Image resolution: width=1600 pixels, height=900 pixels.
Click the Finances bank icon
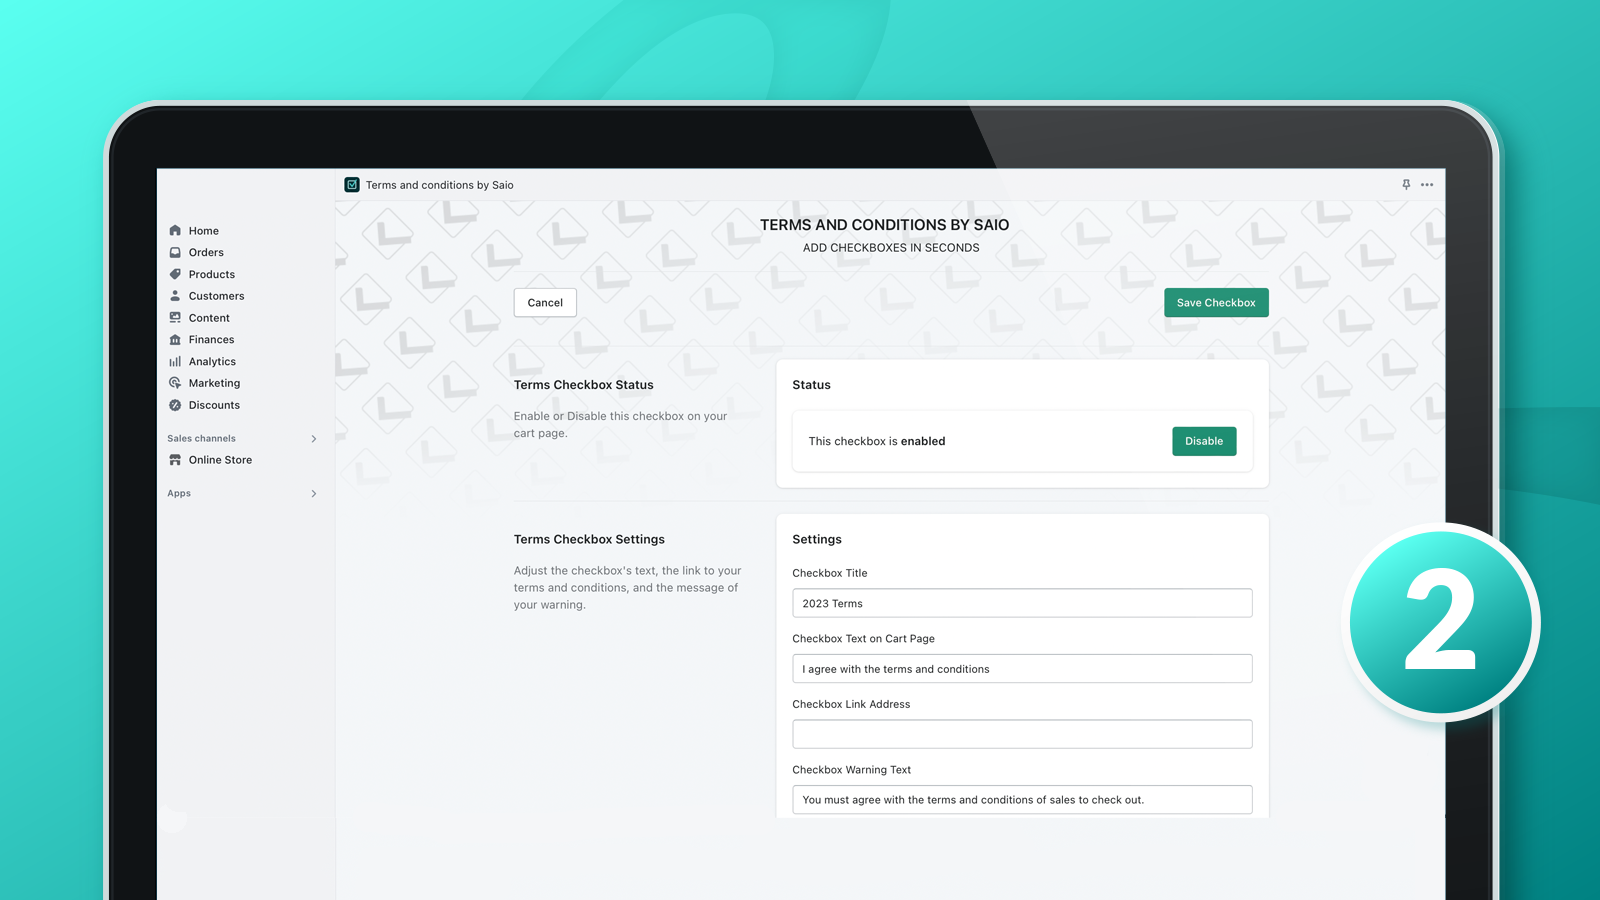175,340
